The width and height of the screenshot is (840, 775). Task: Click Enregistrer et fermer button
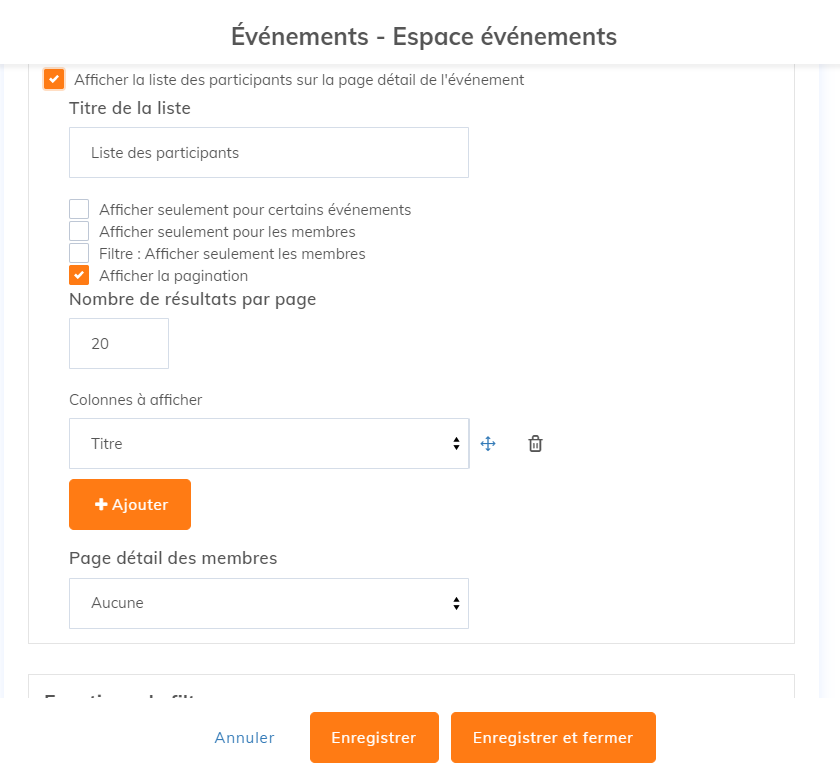[x=553, y=738]
